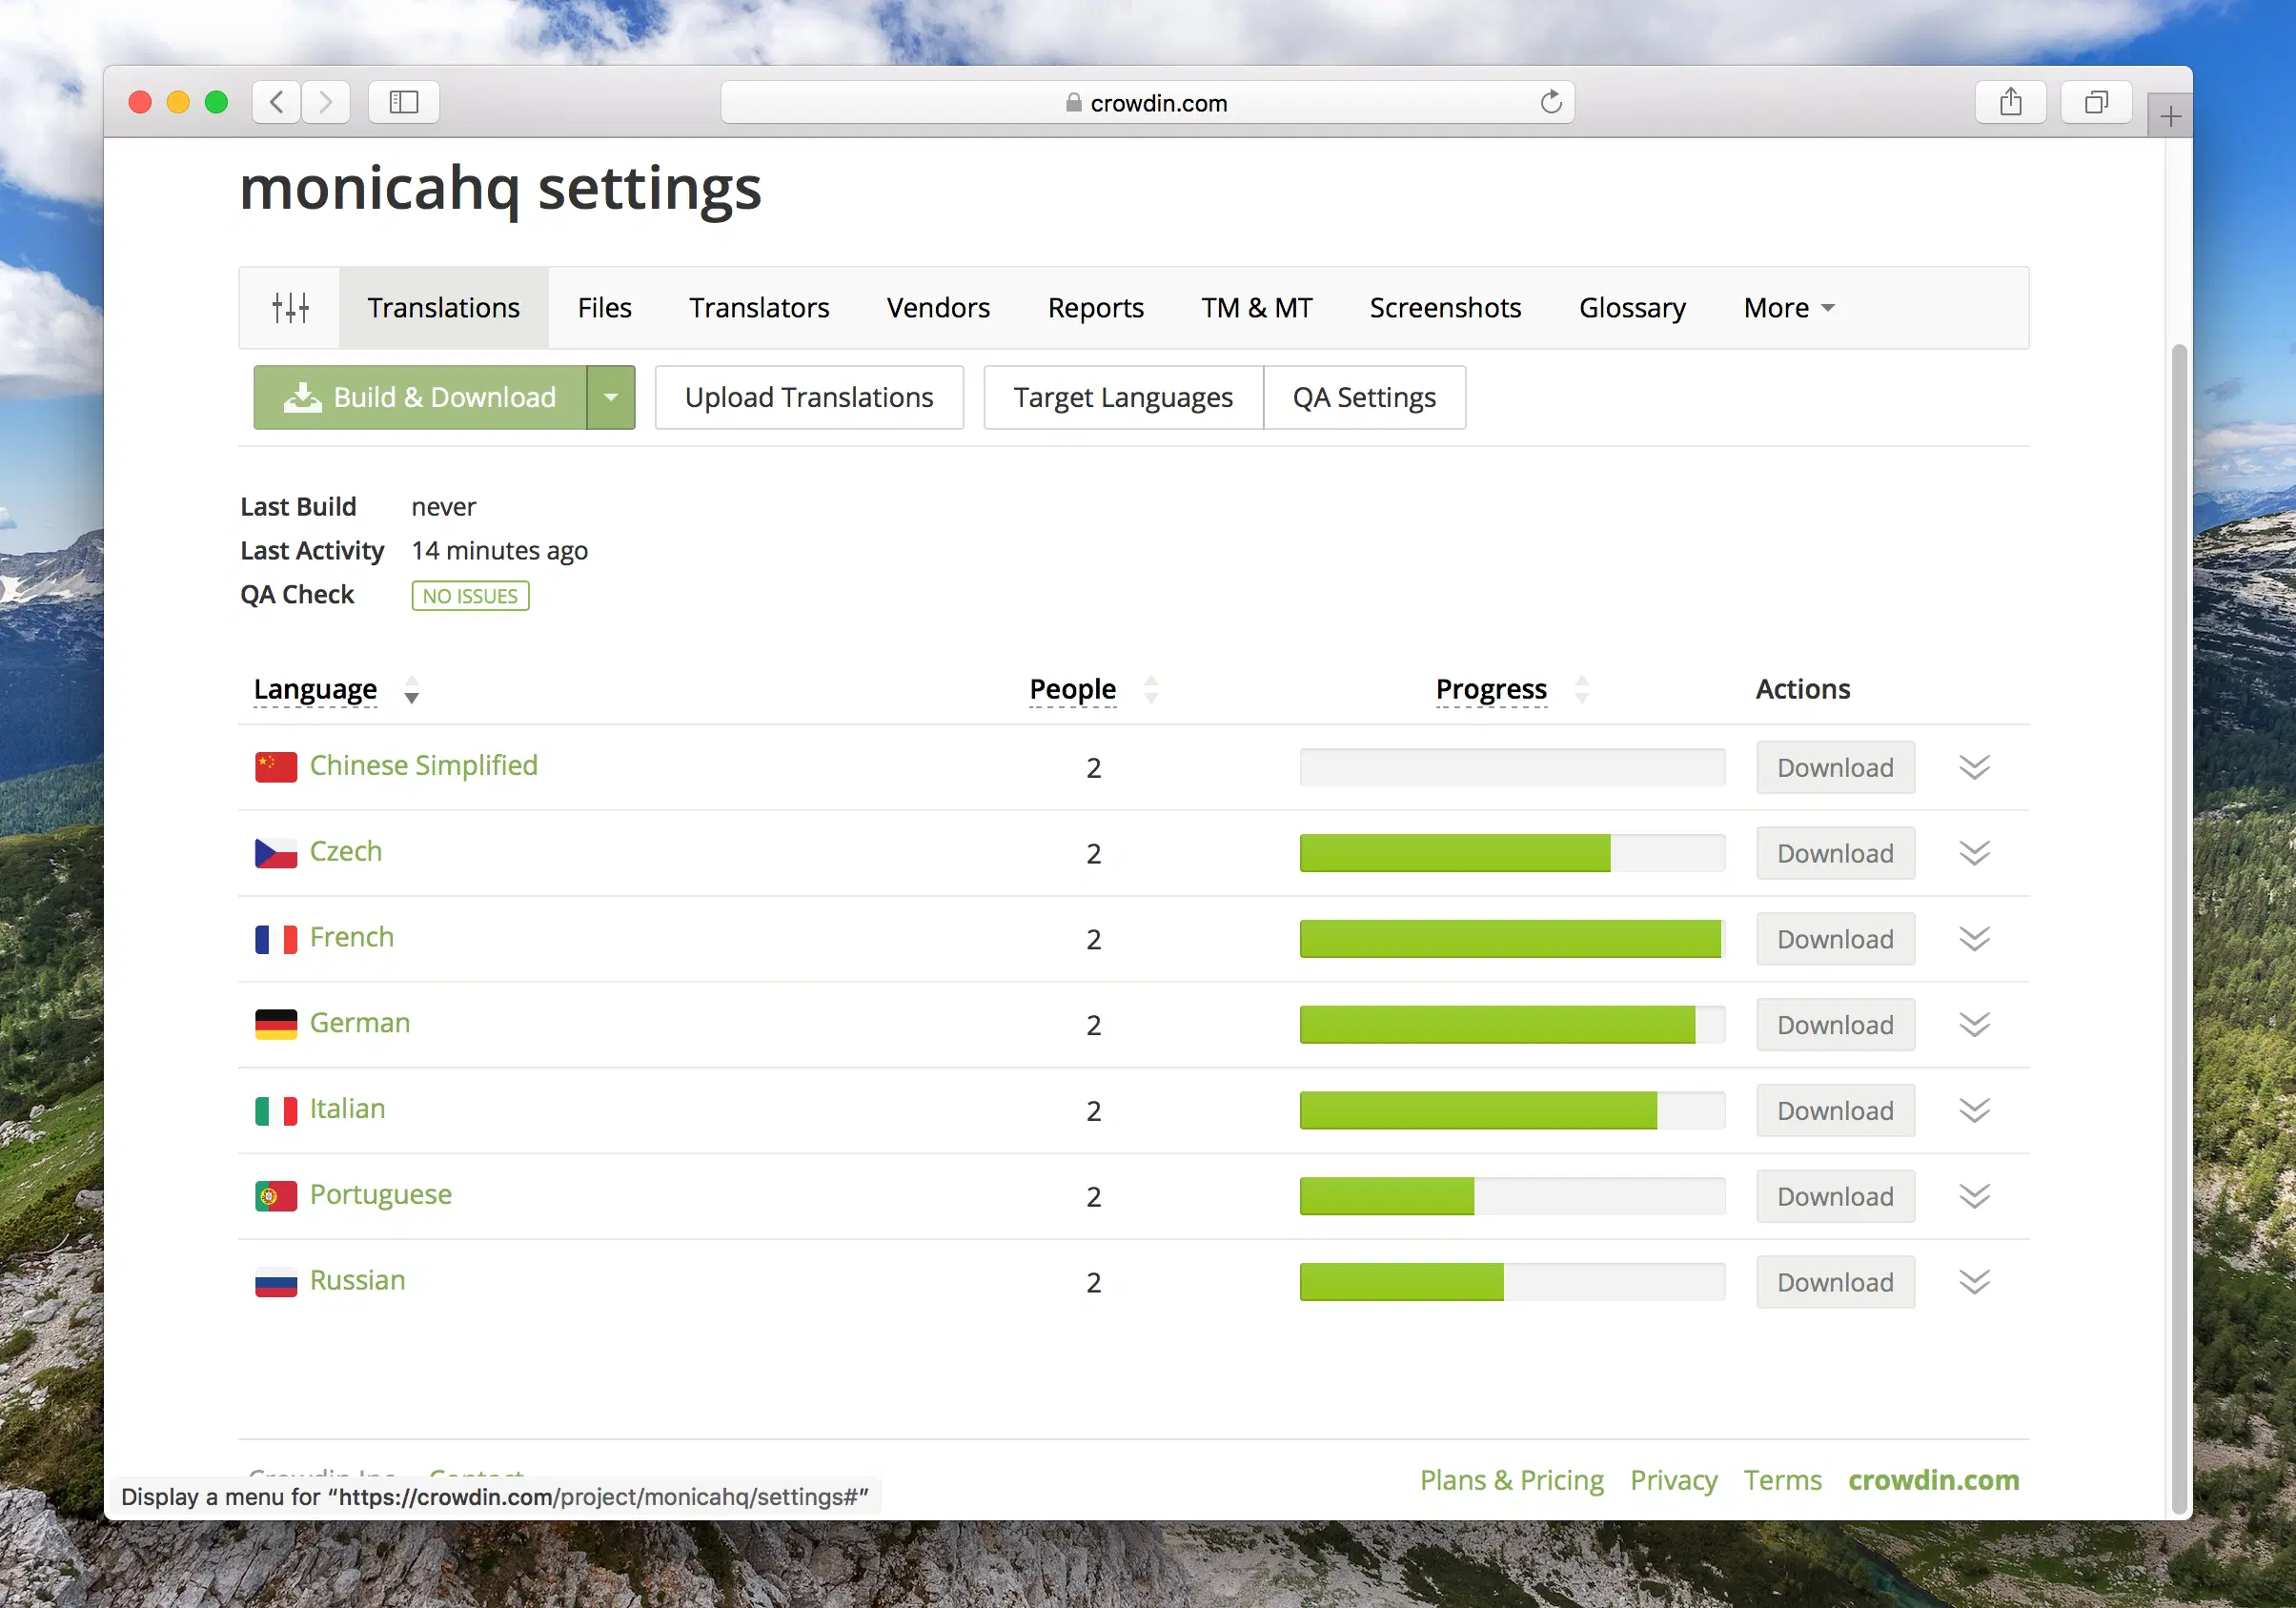Click the German flag icon
2296x1608 pixels.
point(276,1025)
